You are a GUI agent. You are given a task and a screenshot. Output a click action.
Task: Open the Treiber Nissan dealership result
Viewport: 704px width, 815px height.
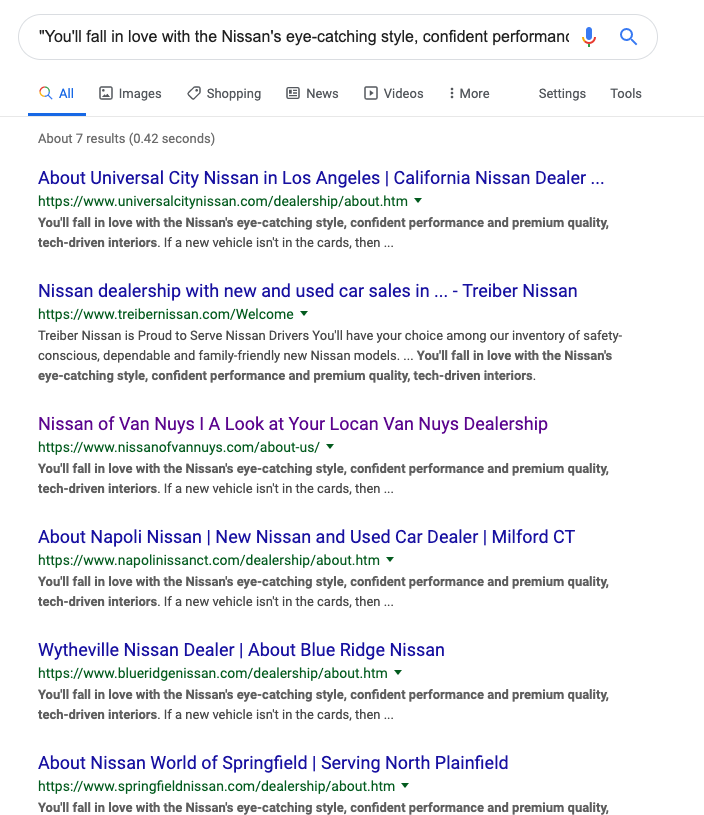click(x=307, y=291)
